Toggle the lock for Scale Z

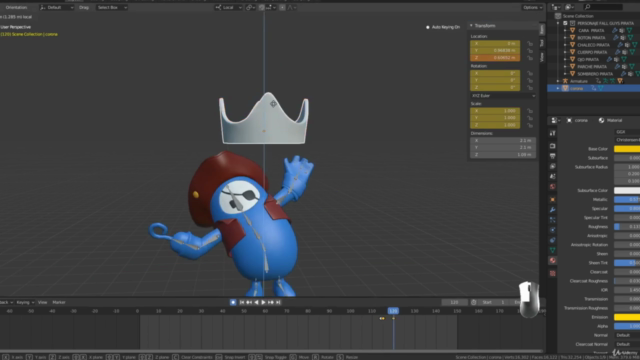[530, 125]
